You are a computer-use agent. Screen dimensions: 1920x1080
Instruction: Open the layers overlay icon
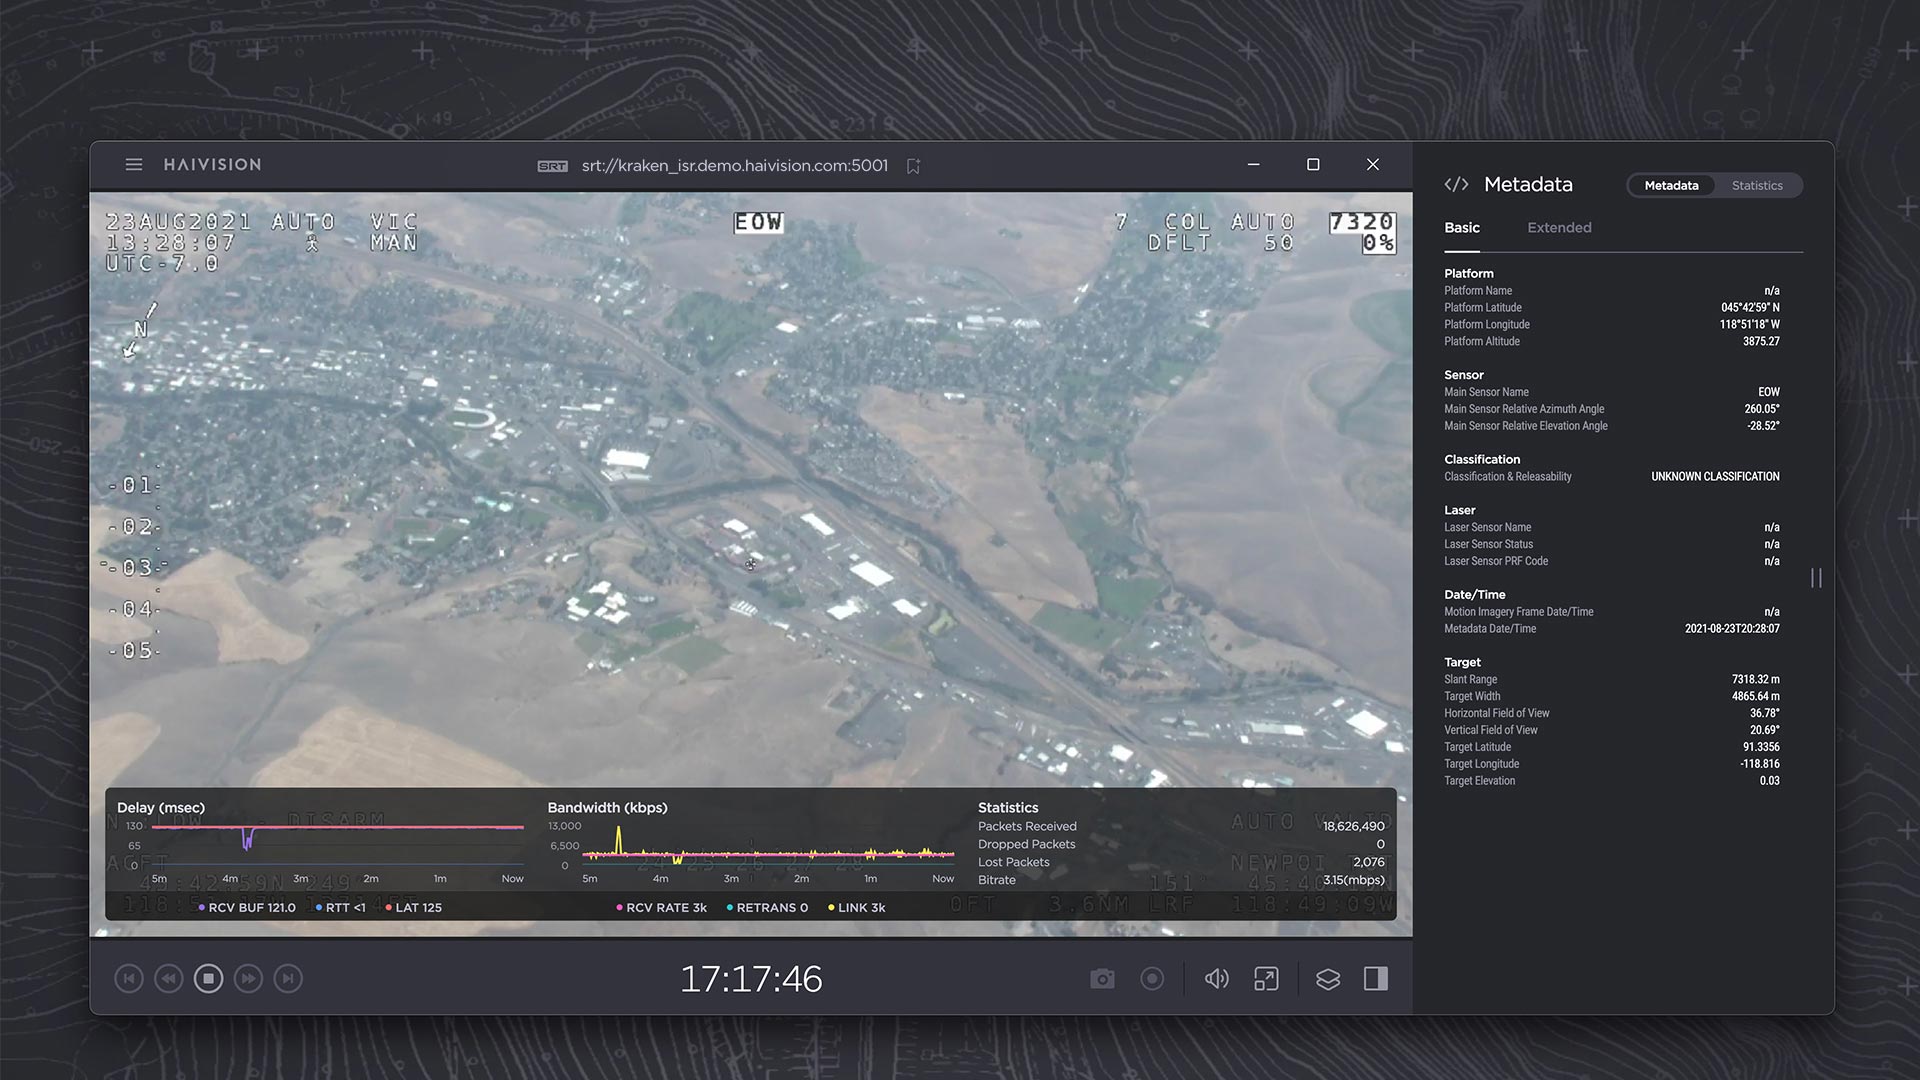click(x=1328, y=979)
